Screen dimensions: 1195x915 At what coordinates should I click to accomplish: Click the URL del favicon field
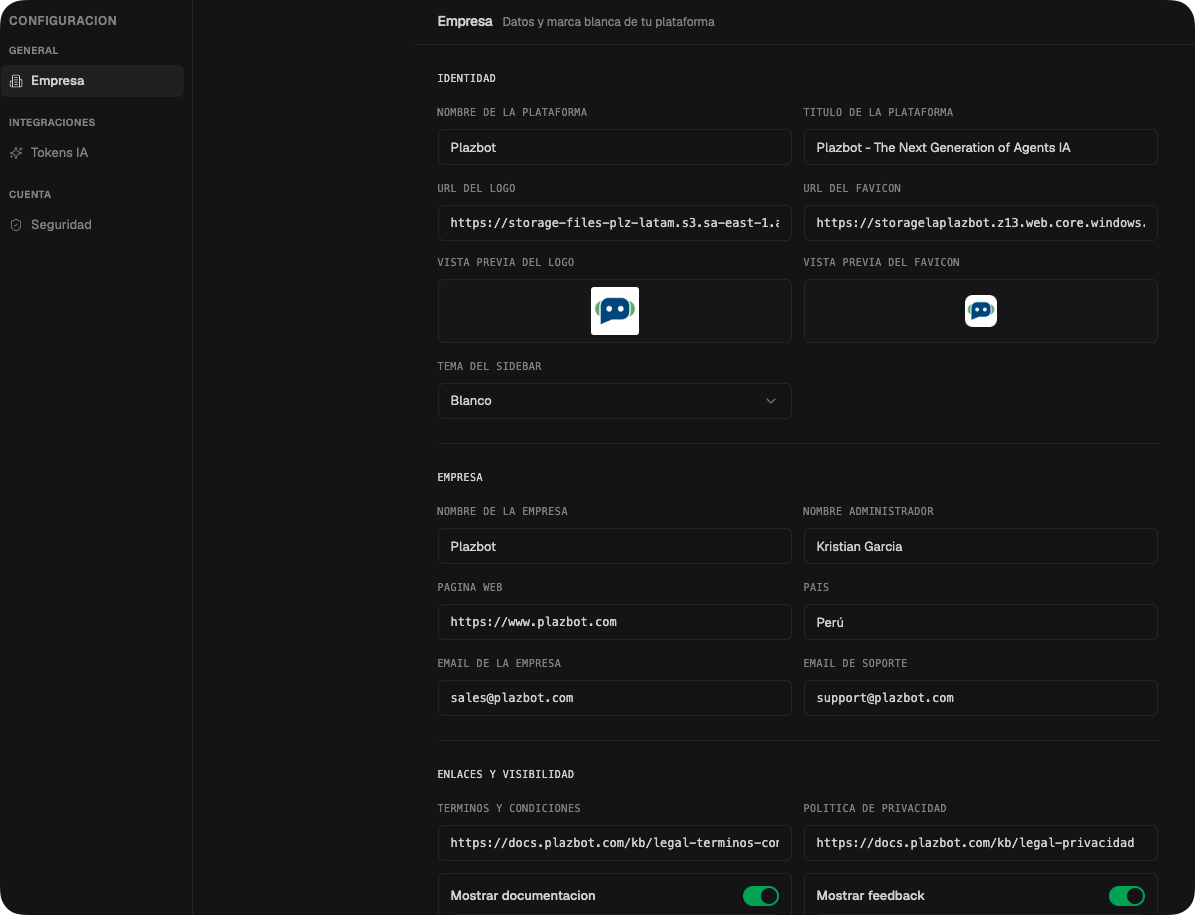point(981,223)
